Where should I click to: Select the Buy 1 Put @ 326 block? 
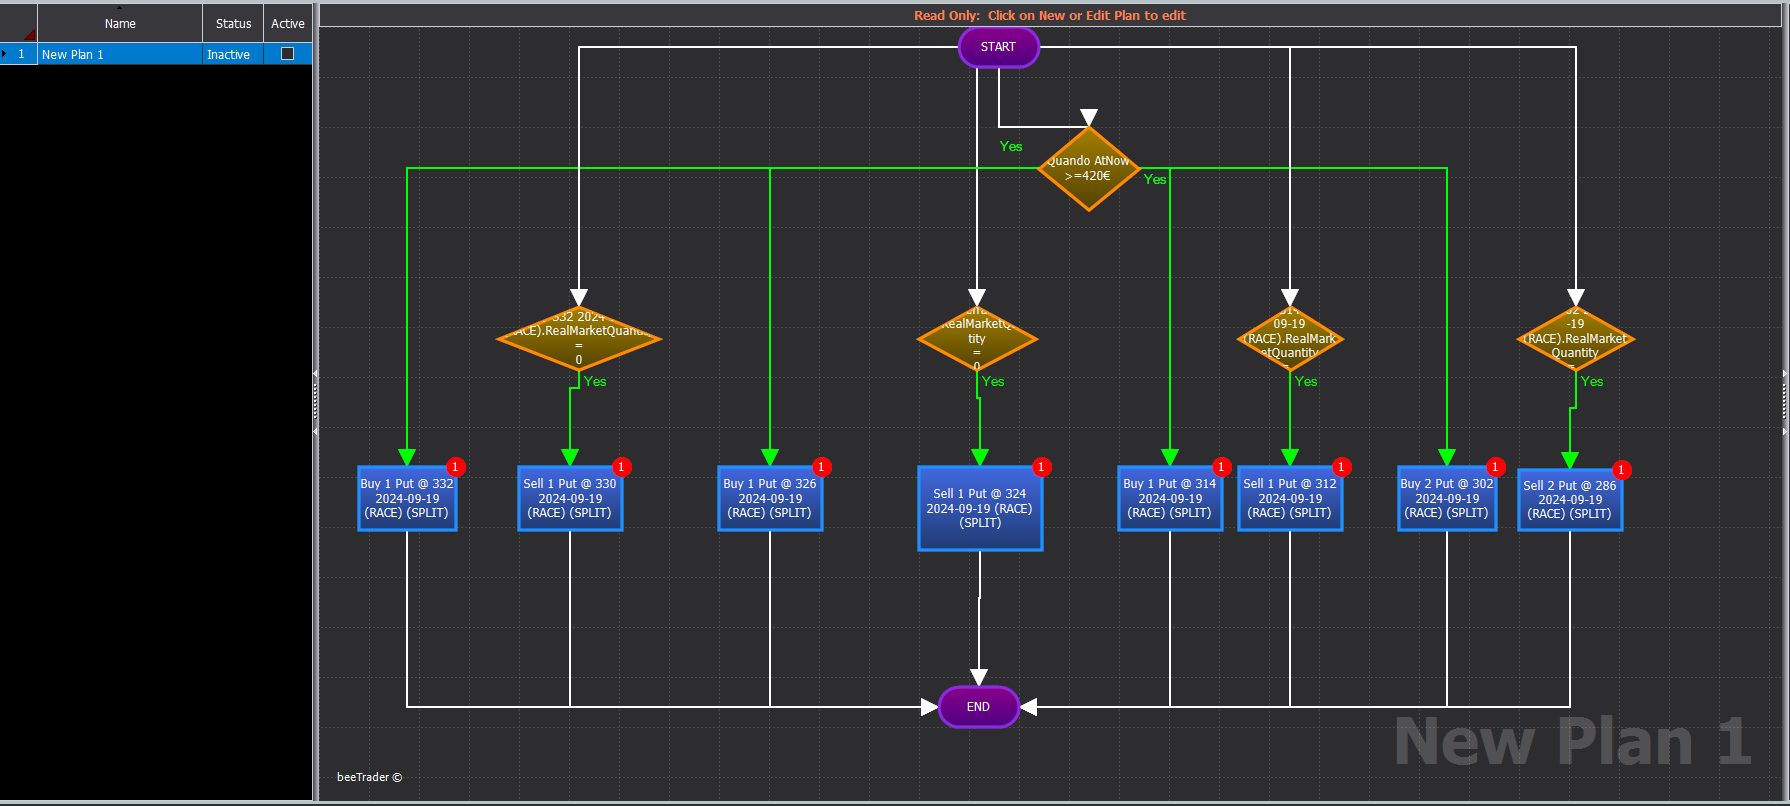pos(770,498)
